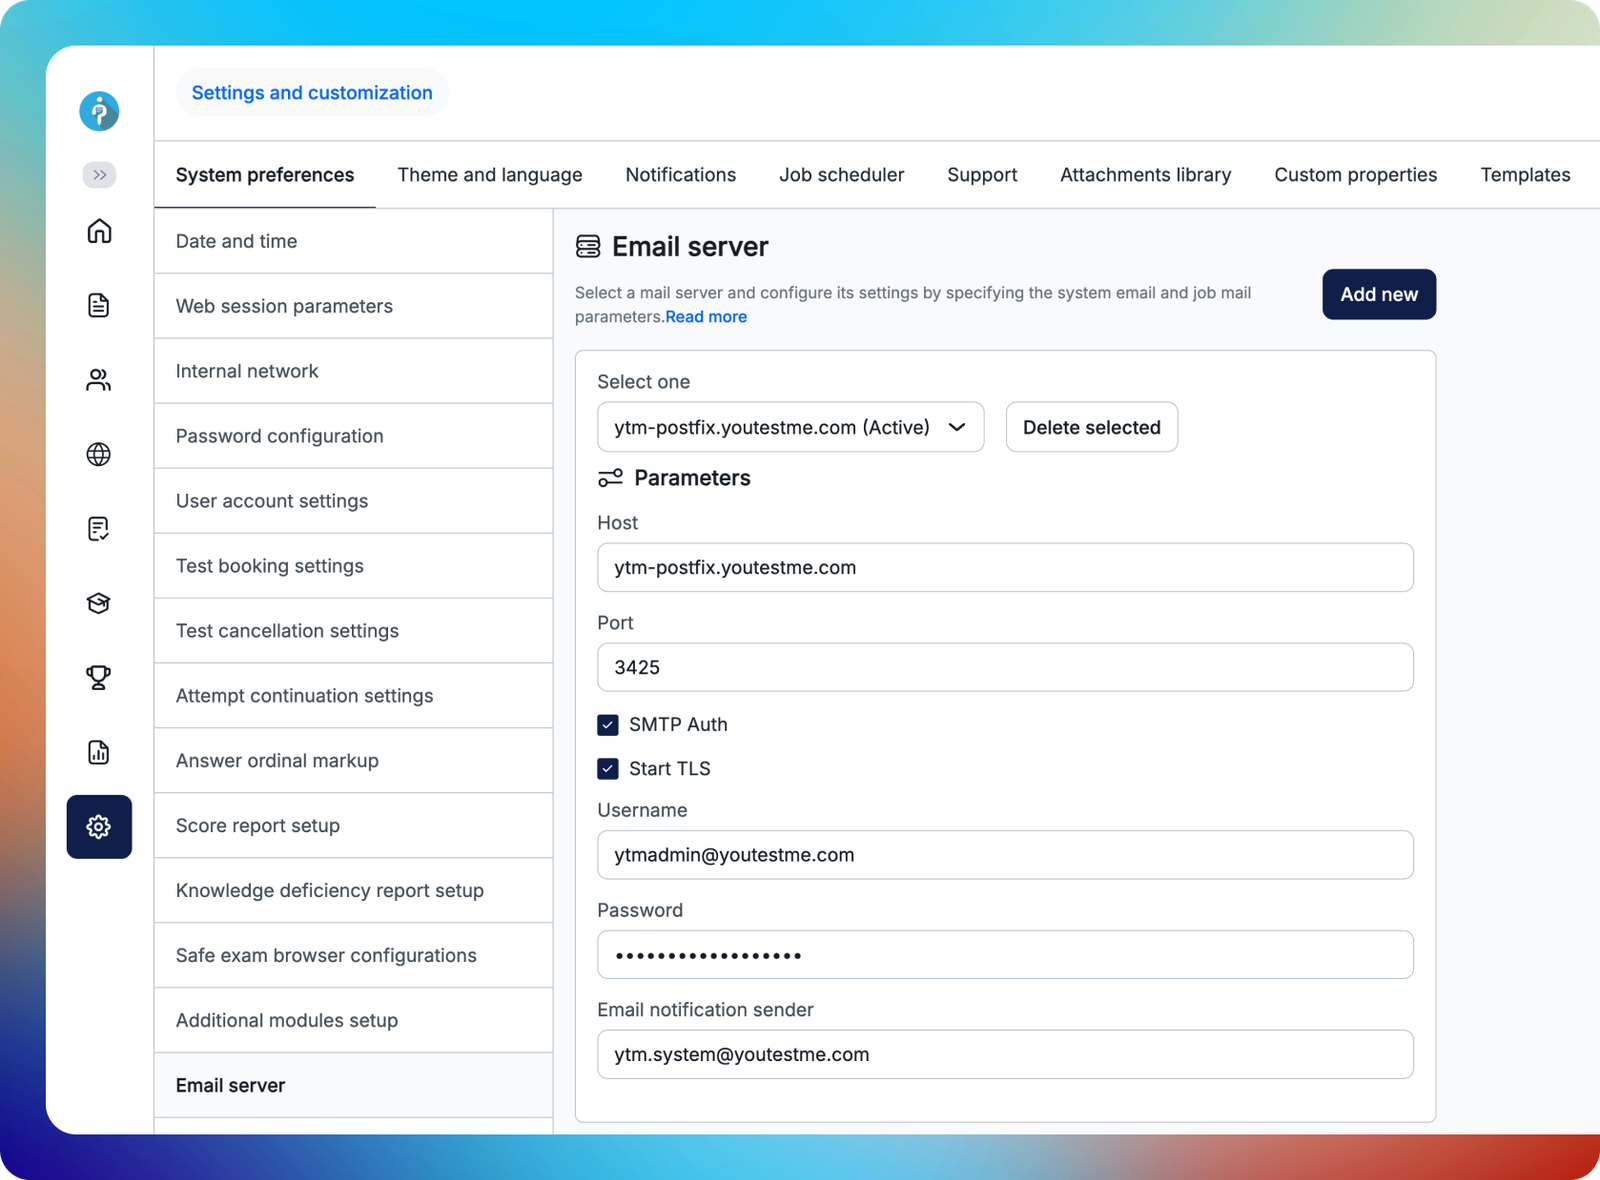Select Password configuration in the settings list

click(x=280, y=436)
